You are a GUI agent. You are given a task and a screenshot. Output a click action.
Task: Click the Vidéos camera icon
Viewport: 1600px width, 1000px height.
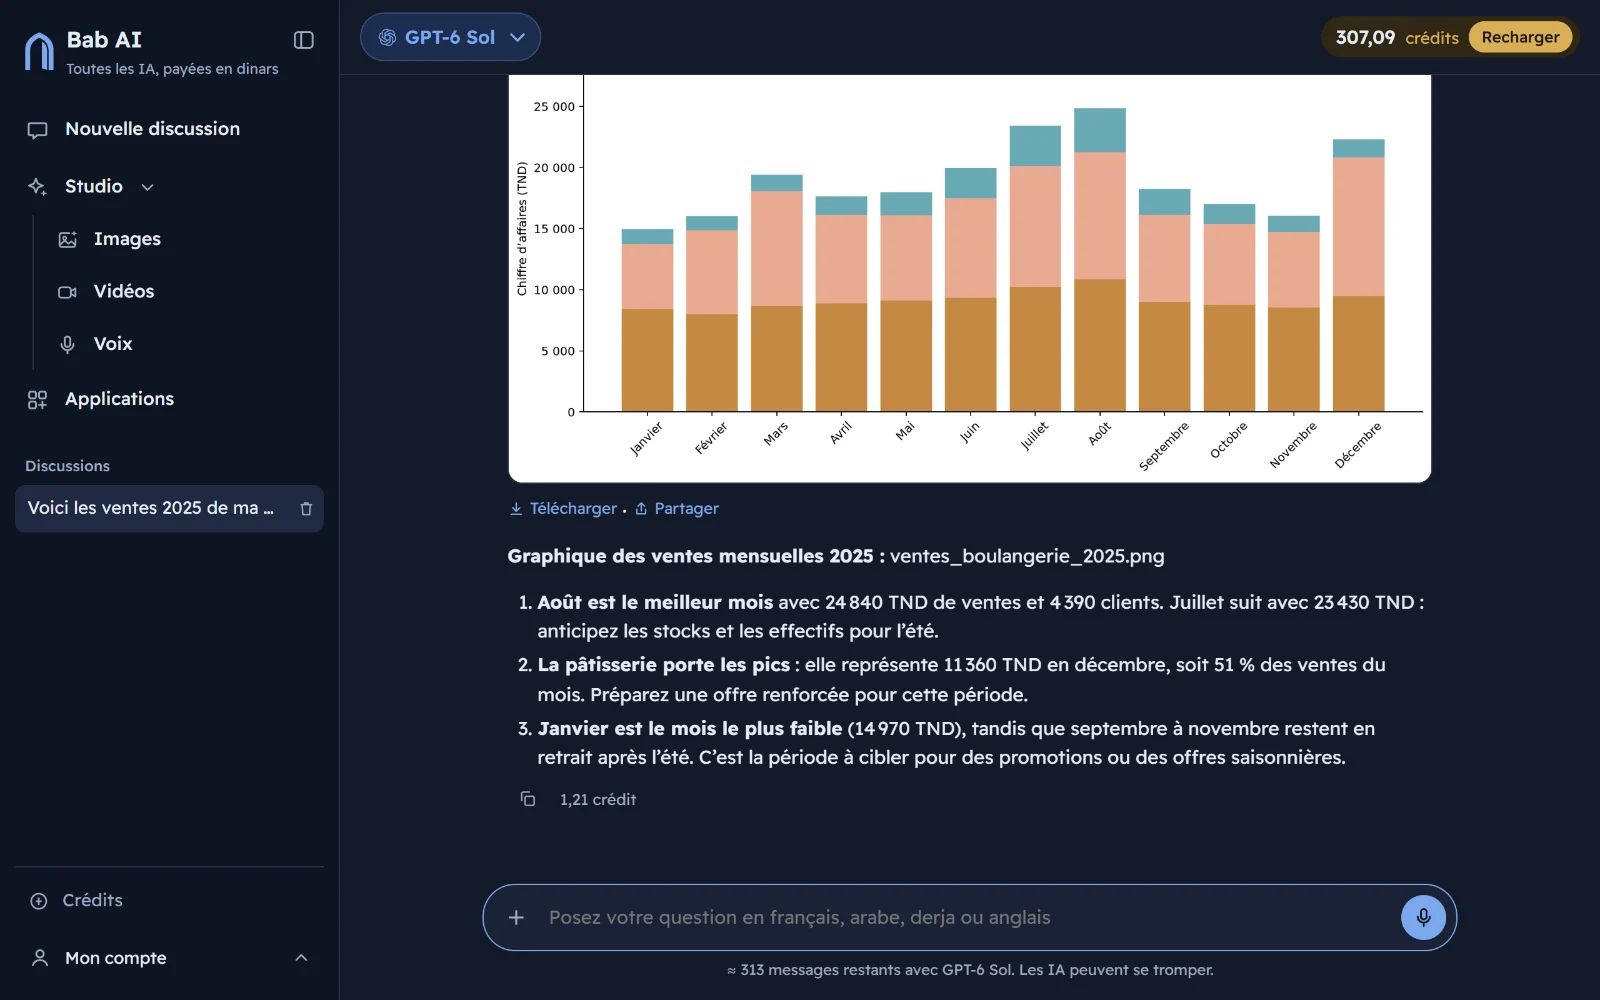[x=68, y=292]
